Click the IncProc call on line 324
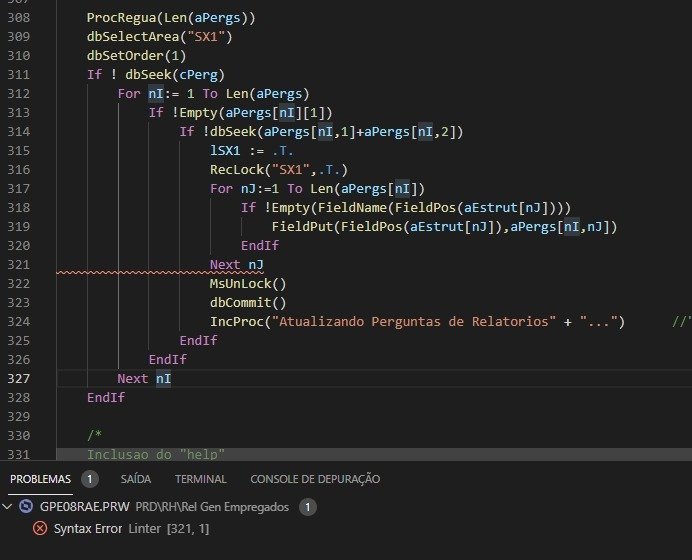The image size is (692, 560). 417,321
